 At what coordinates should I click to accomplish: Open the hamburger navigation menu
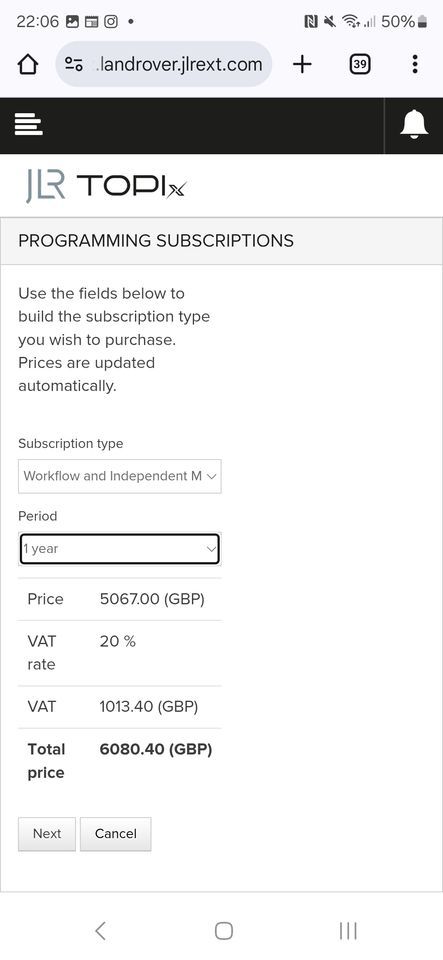[29, 125]
